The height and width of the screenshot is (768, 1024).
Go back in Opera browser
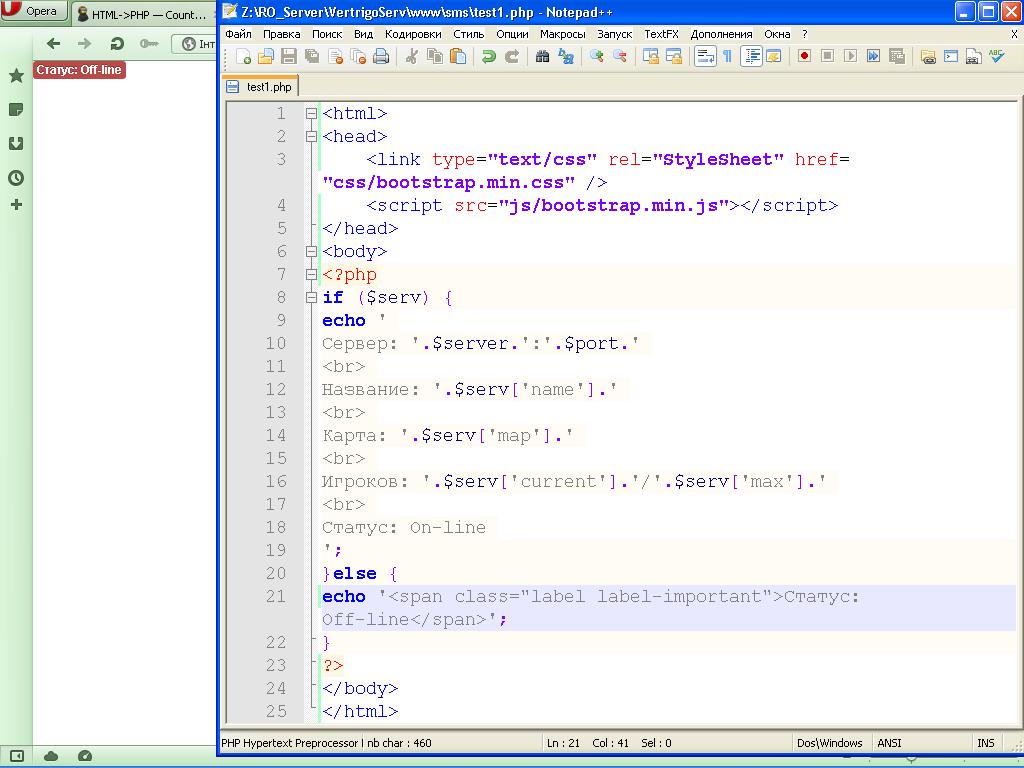tap(54, 44)
